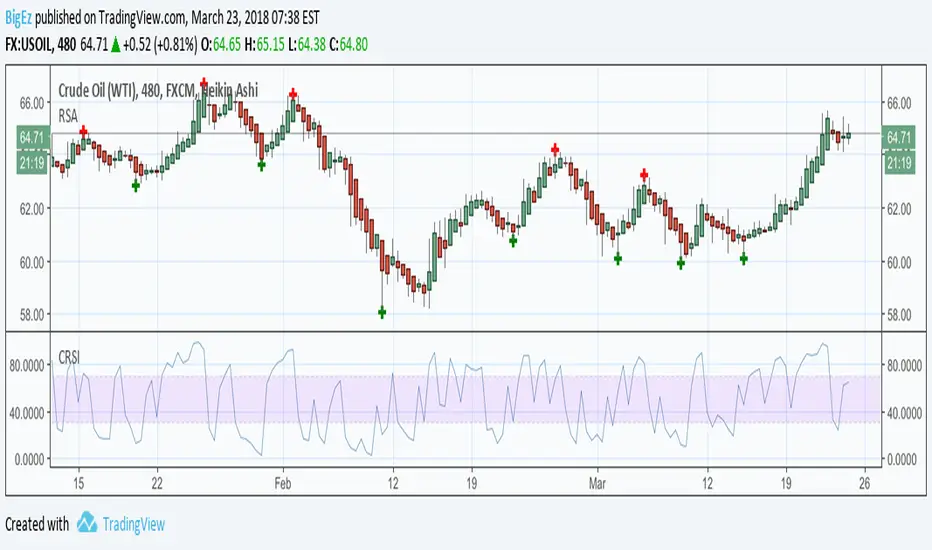Viewport: 932px width, 550px height.
Task: Click the 'Created with' footer text
Action: [x=37, y=524]
